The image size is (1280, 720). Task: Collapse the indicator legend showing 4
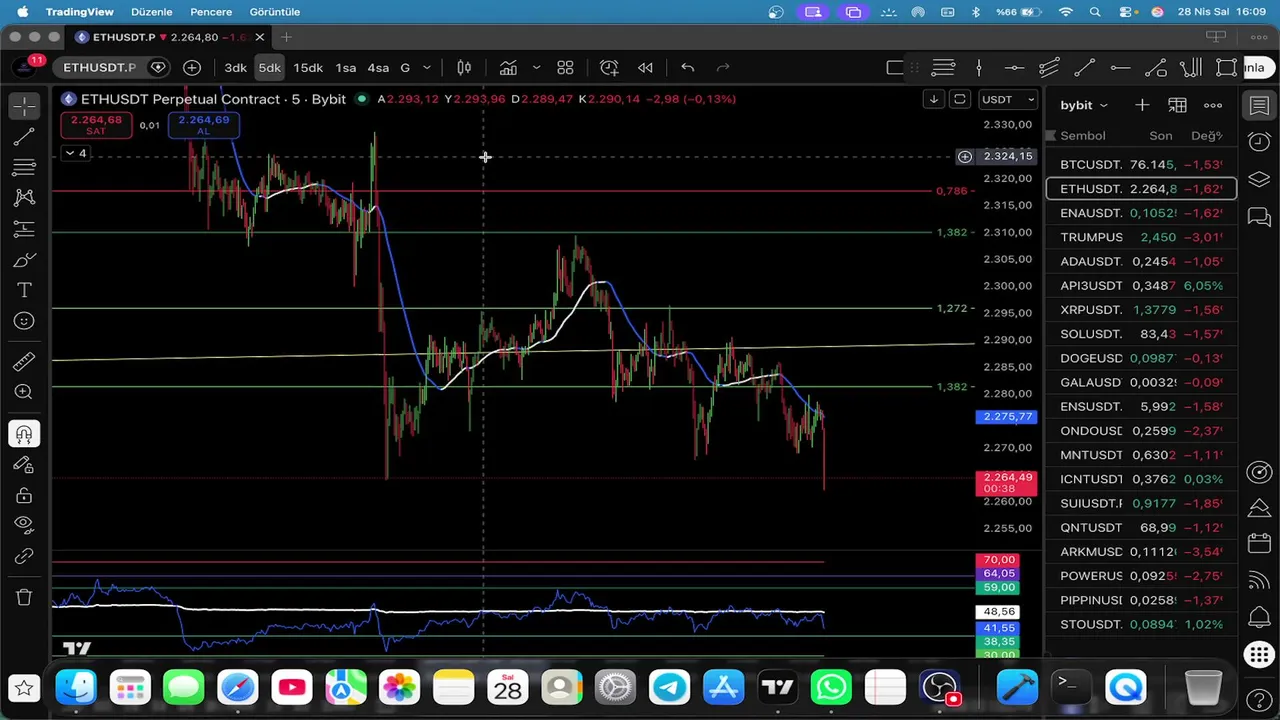[x=75, y=153]
